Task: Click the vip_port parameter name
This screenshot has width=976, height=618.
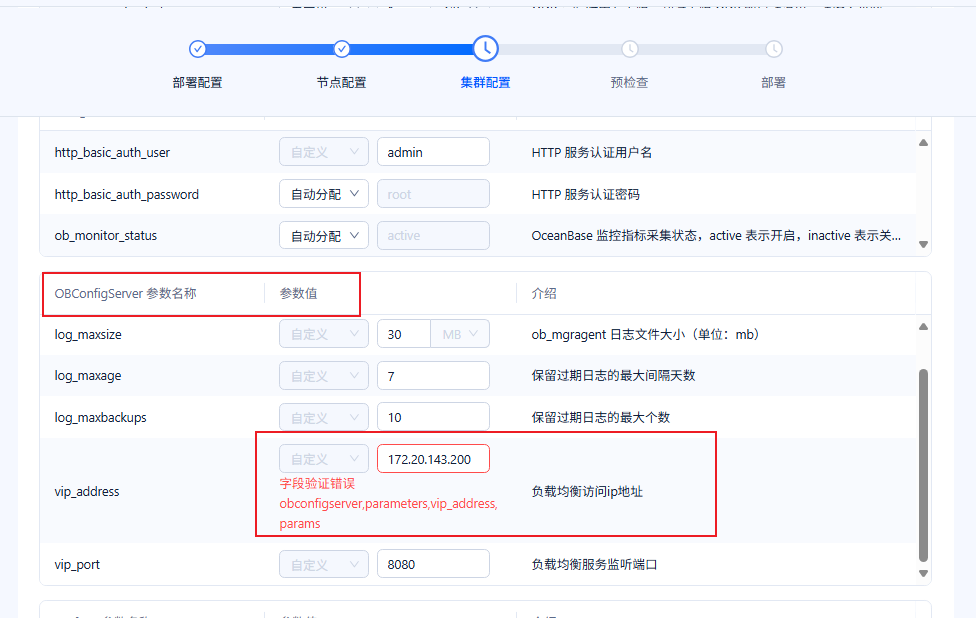Action: pyautogui.click(x=77, y=564)
